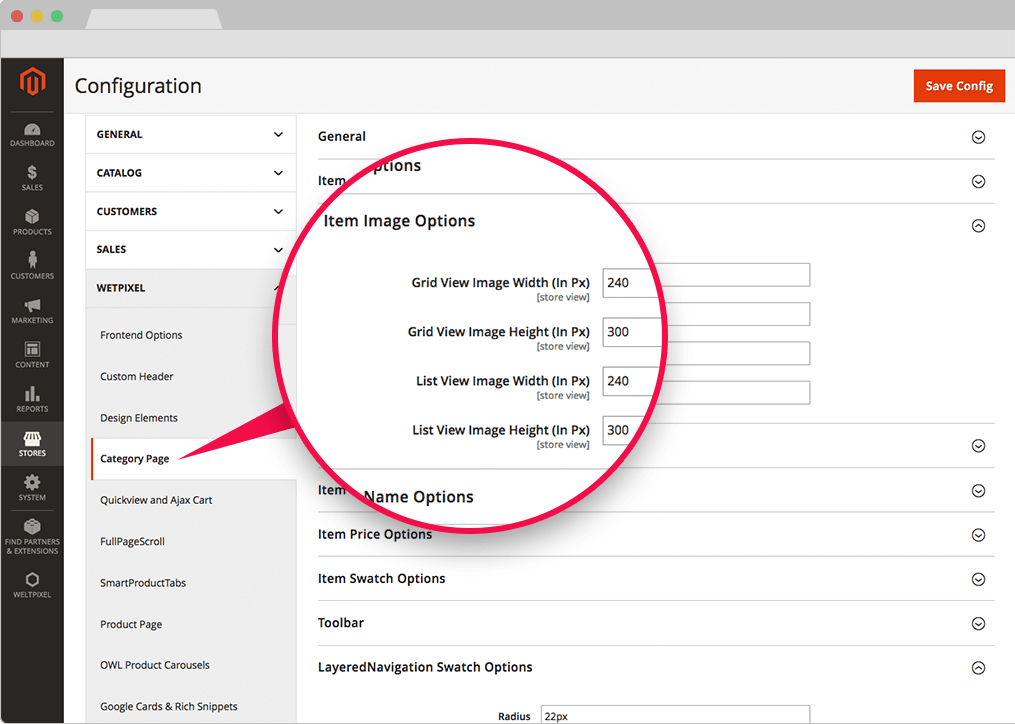1015x724 pixels.
Task: Open Find Partners & Extensions icon
Action: coord(32,536)
